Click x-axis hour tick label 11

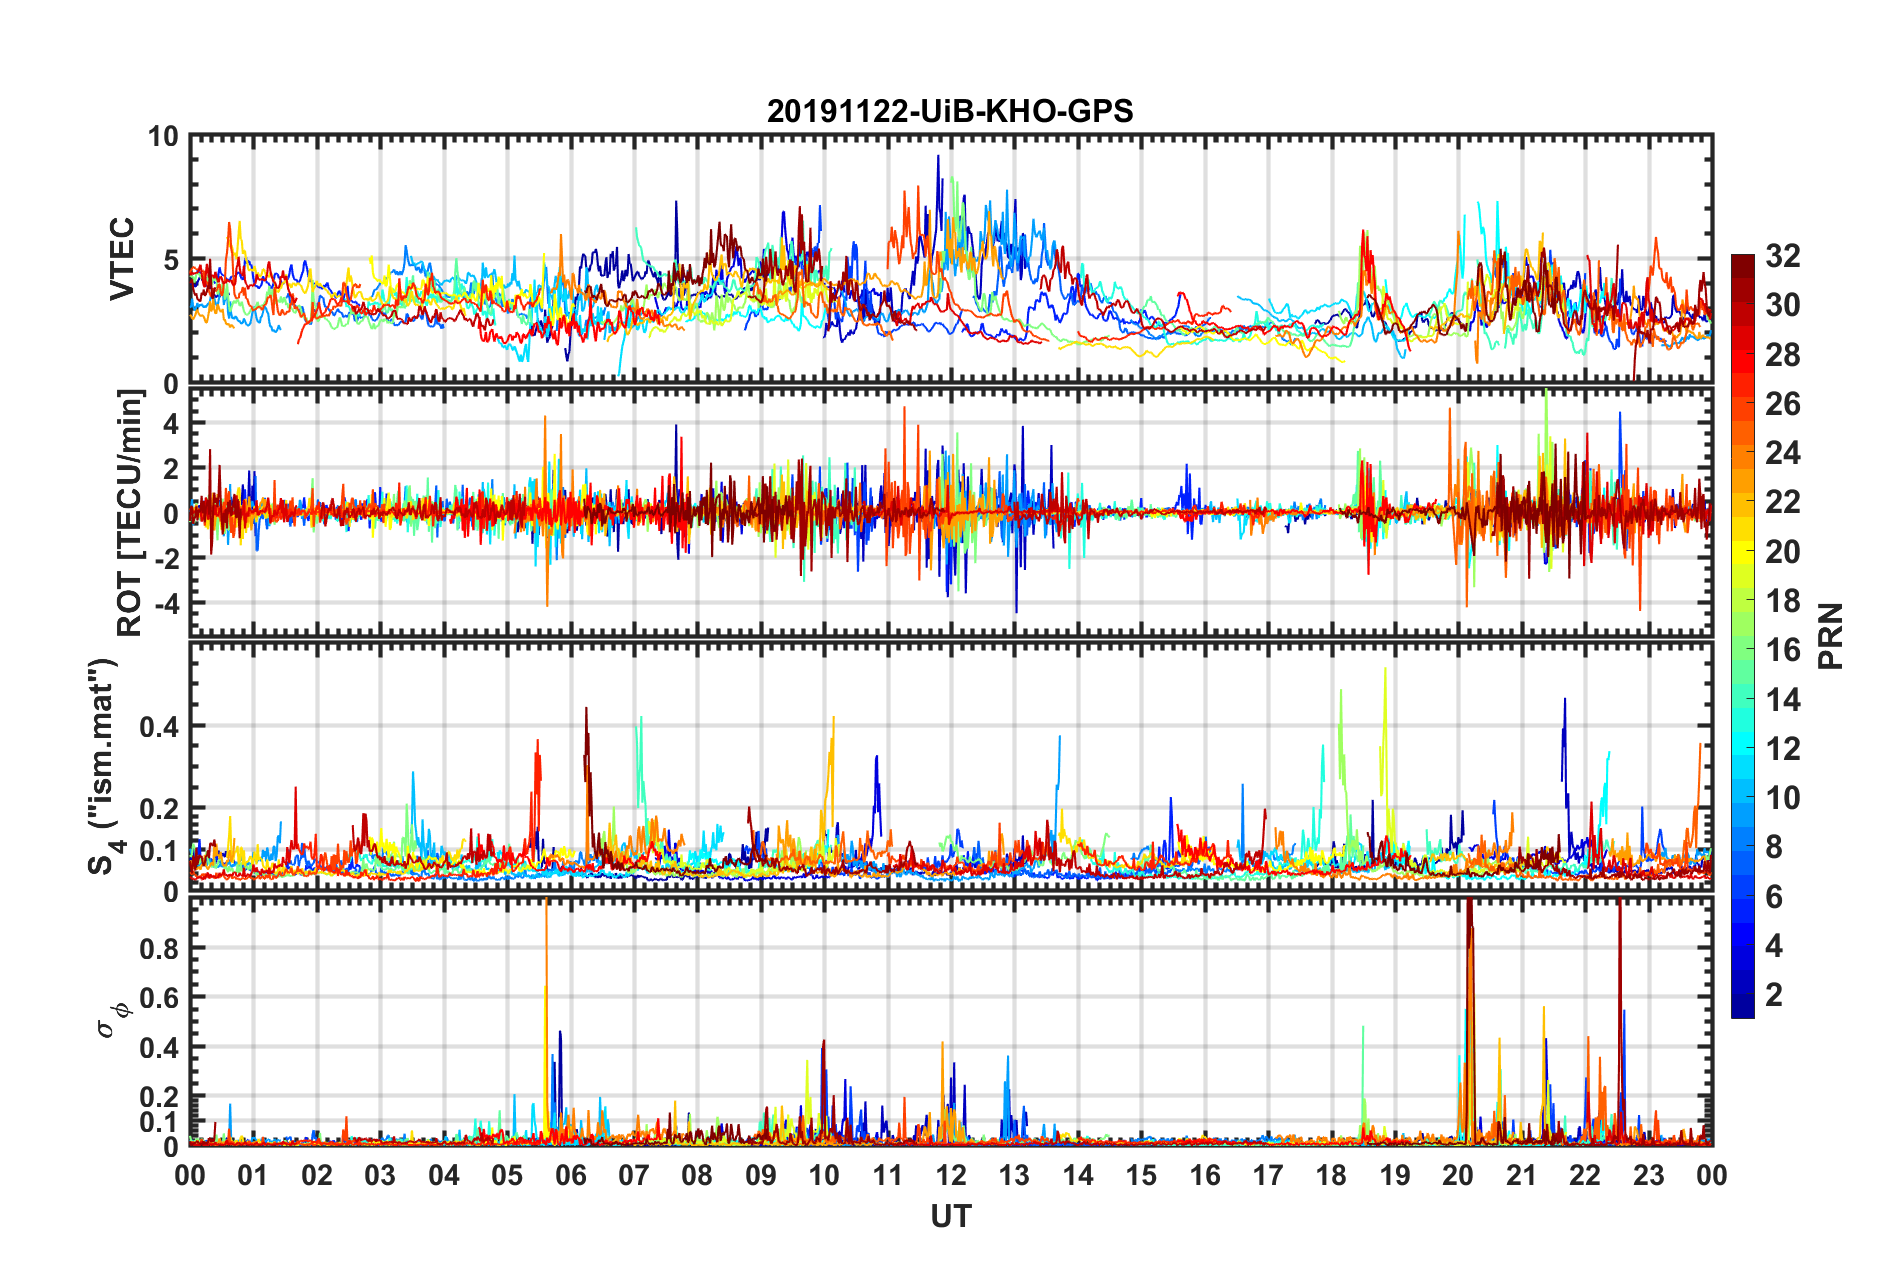point(888,1176)
